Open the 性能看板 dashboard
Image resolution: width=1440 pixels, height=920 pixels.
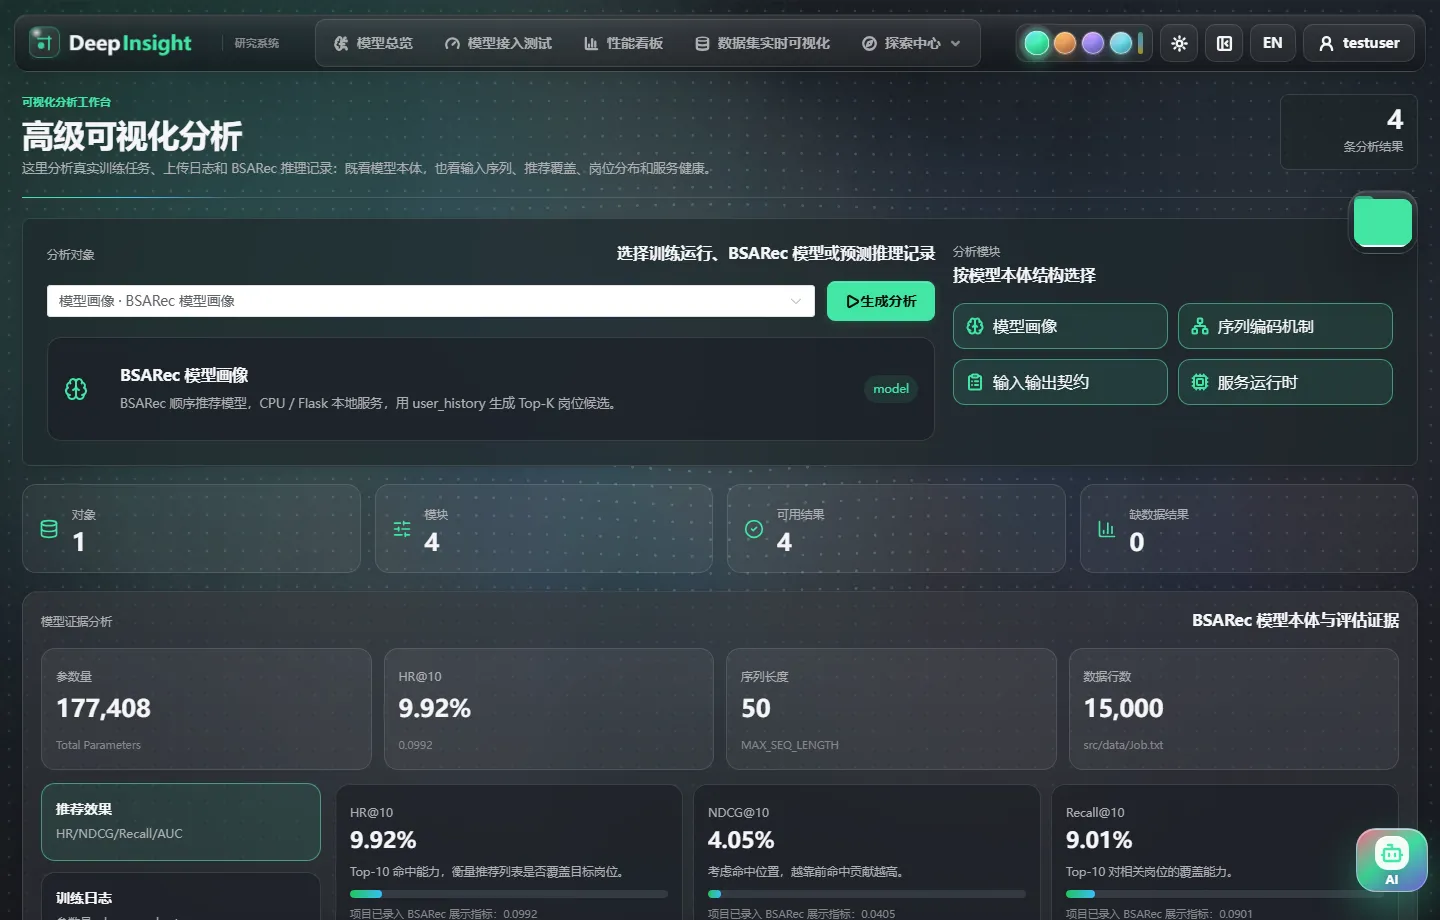[x=623, y=43]
